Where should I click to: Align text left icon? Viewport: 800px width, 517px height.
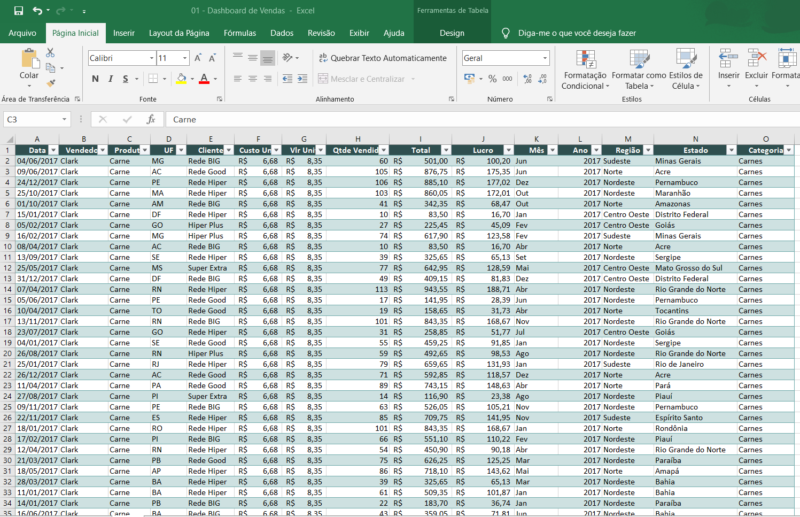(238, 79)
